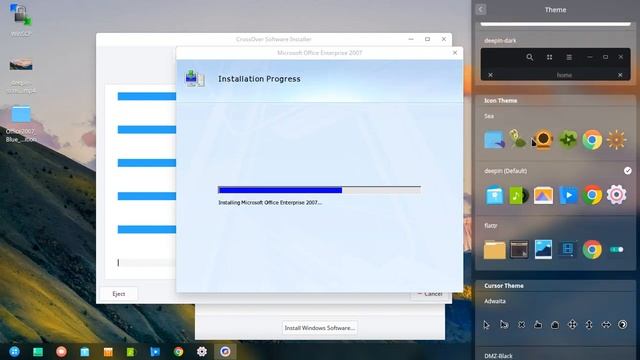Click the horizontal resize cursor in Adwaita
This screenshot has width=640, height=360.
point(606,324)
